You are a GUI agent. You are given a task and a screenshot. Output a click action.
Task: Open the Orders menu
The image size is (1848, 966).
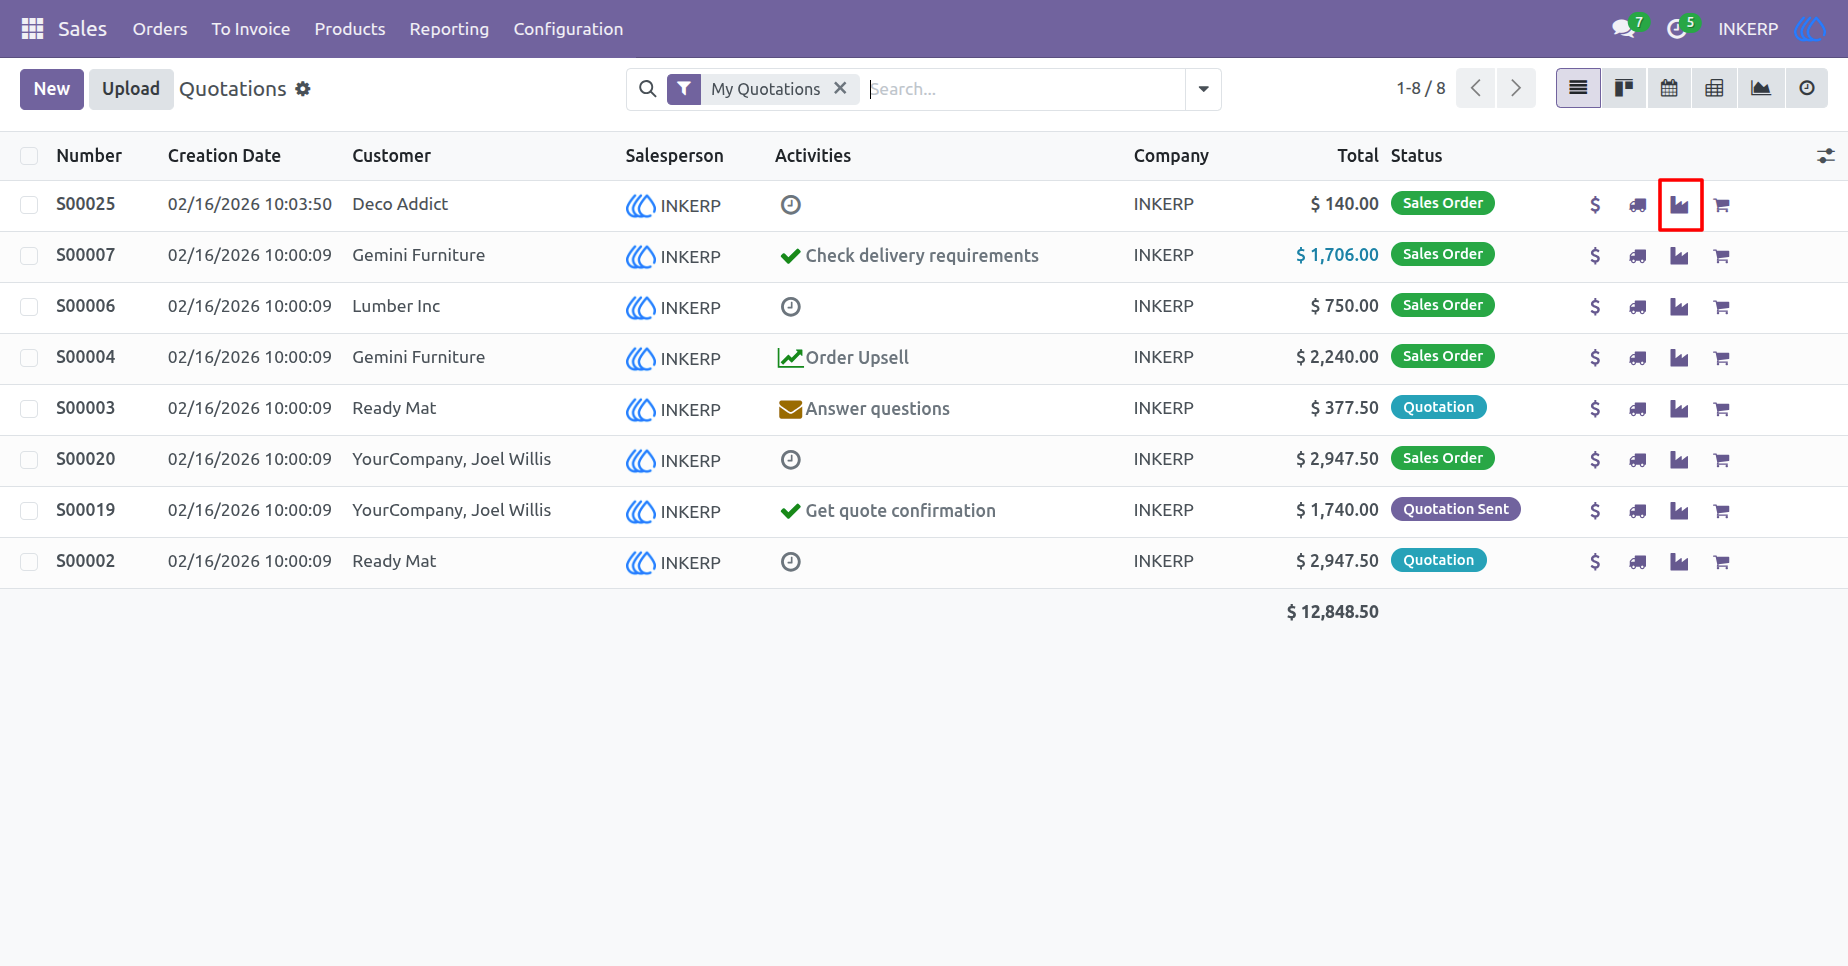pyautogui.click(x=160, y=29)
